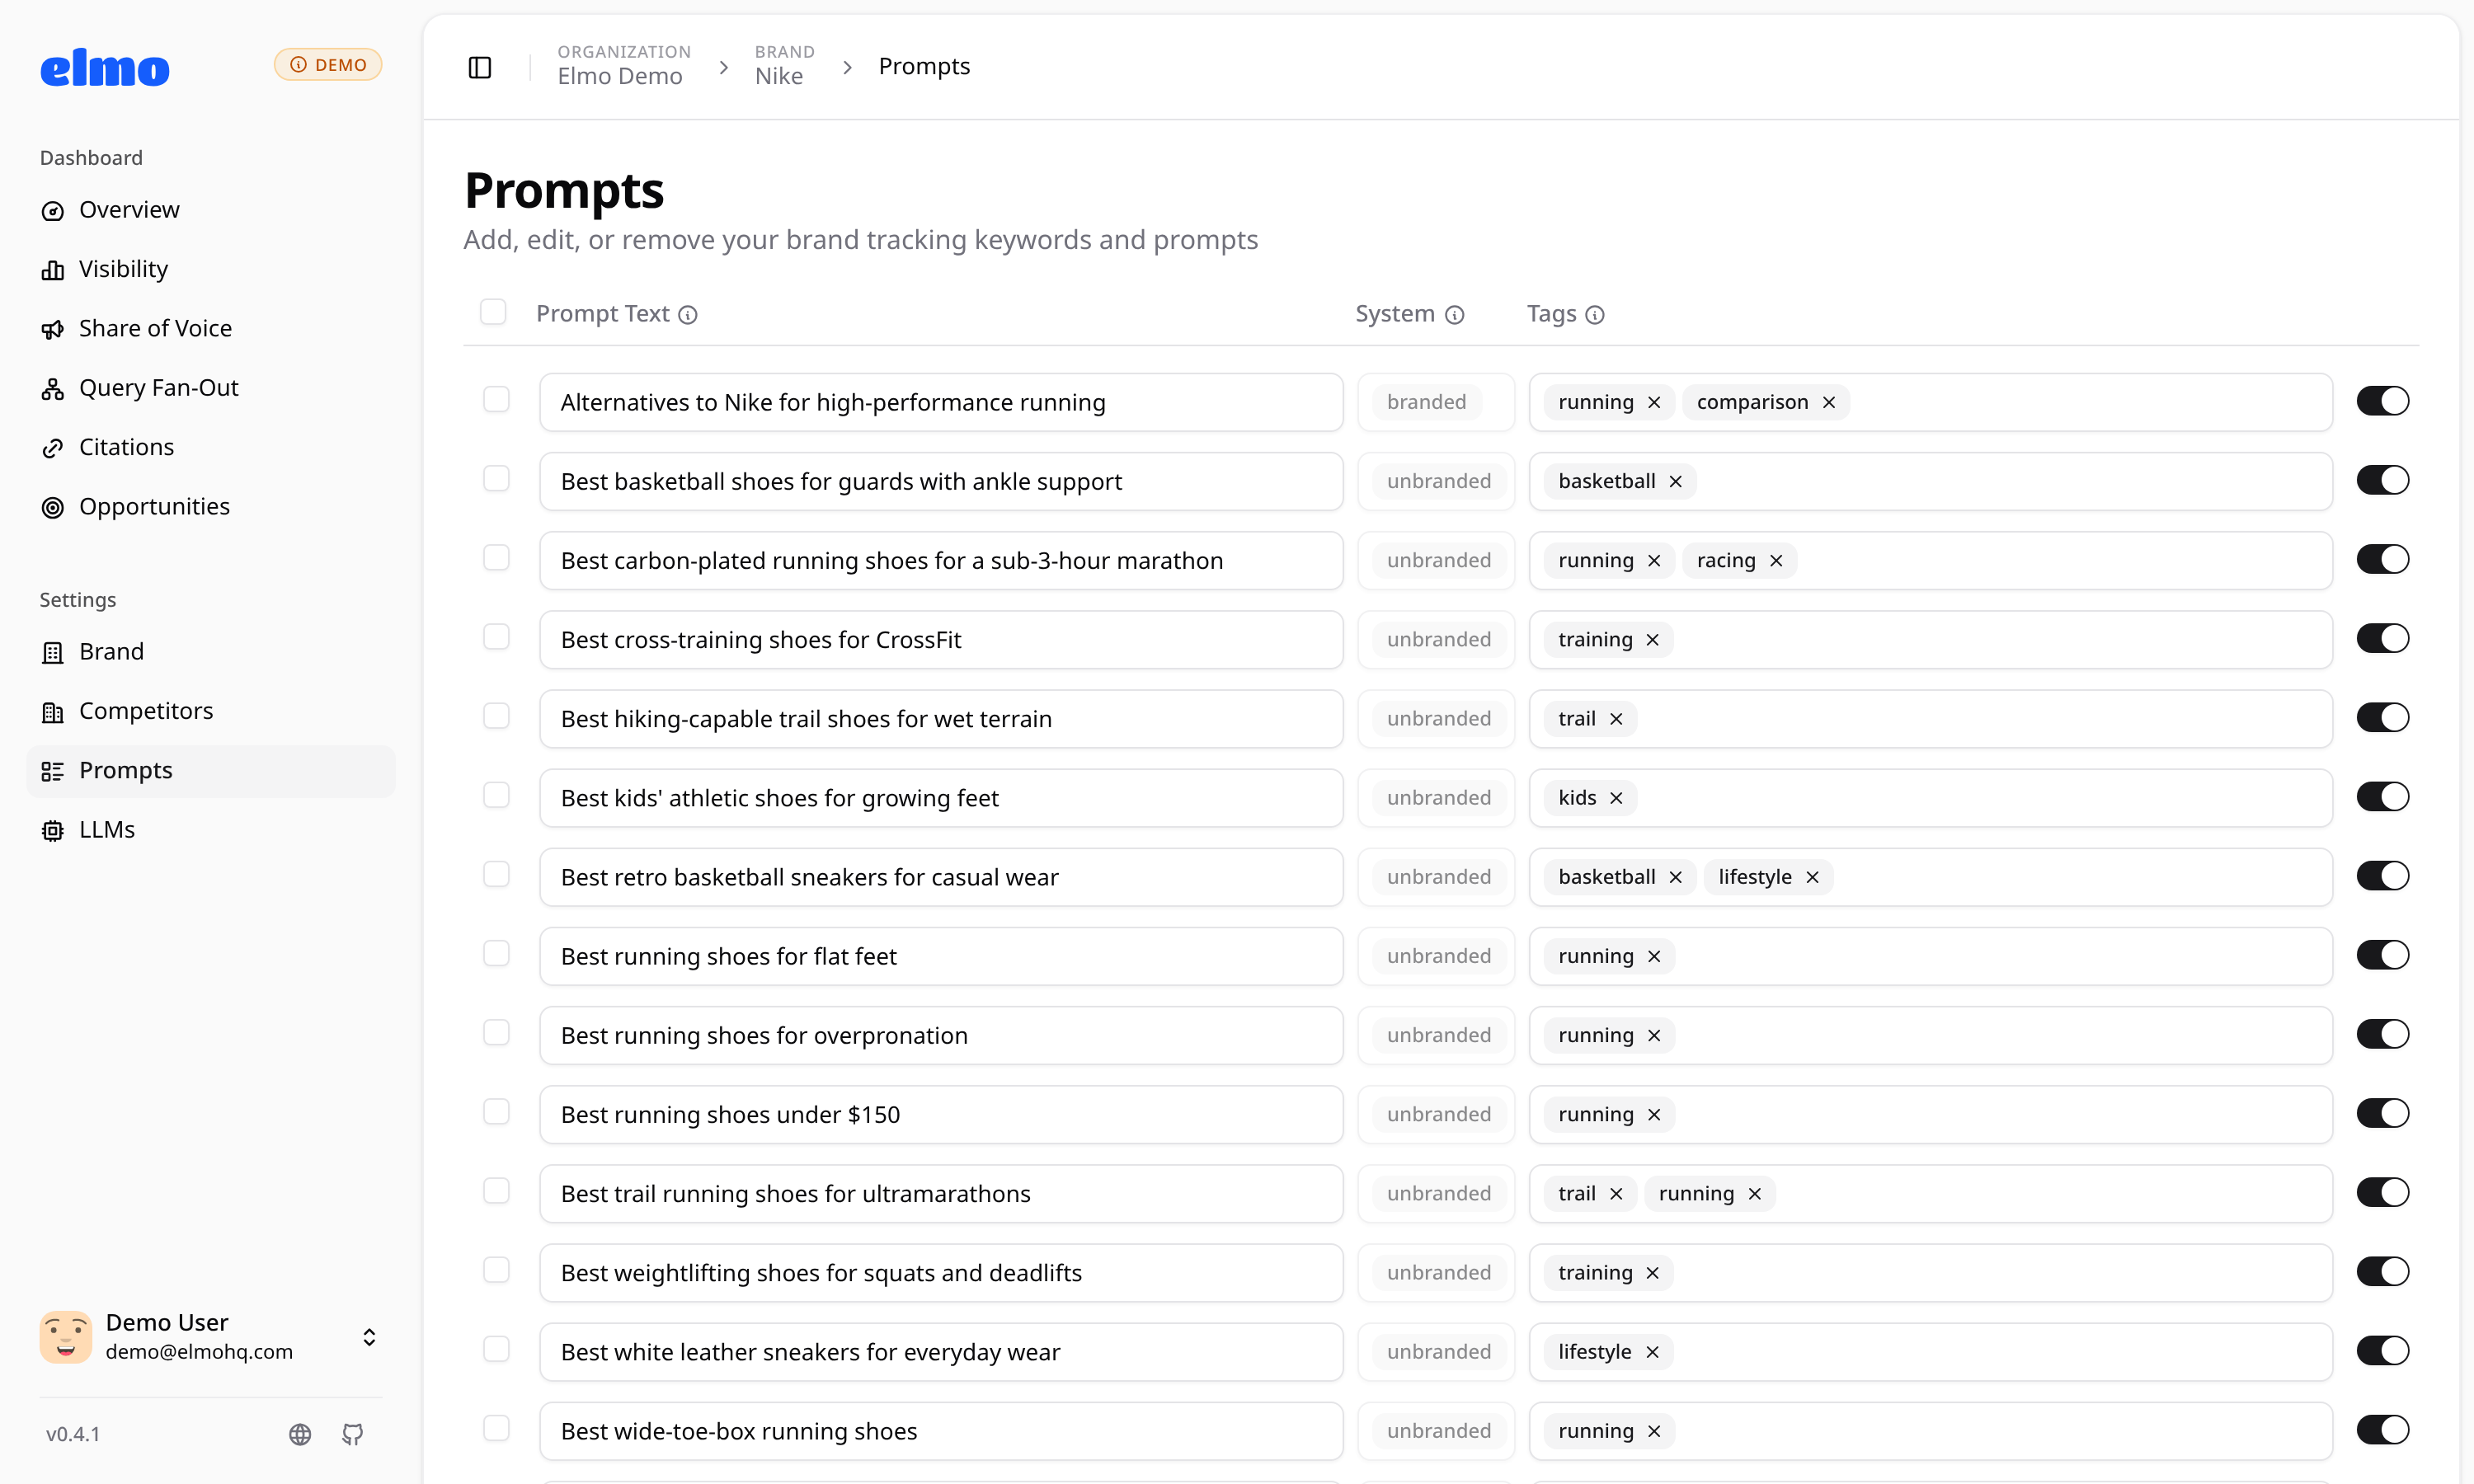The image size is (2474, 1484).
Task: Disable the carbon-plated running shoes prompt toggle
Action: (2382, 559)
